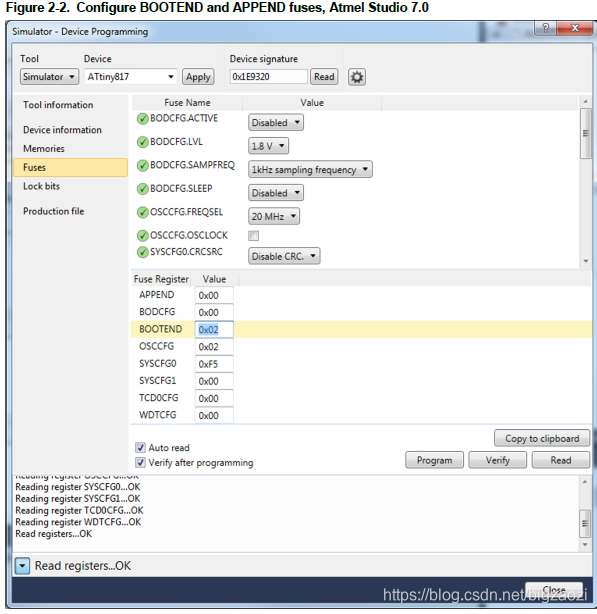597x614 pixels.
Task: Click the Close button
Action: pos(554,590)
